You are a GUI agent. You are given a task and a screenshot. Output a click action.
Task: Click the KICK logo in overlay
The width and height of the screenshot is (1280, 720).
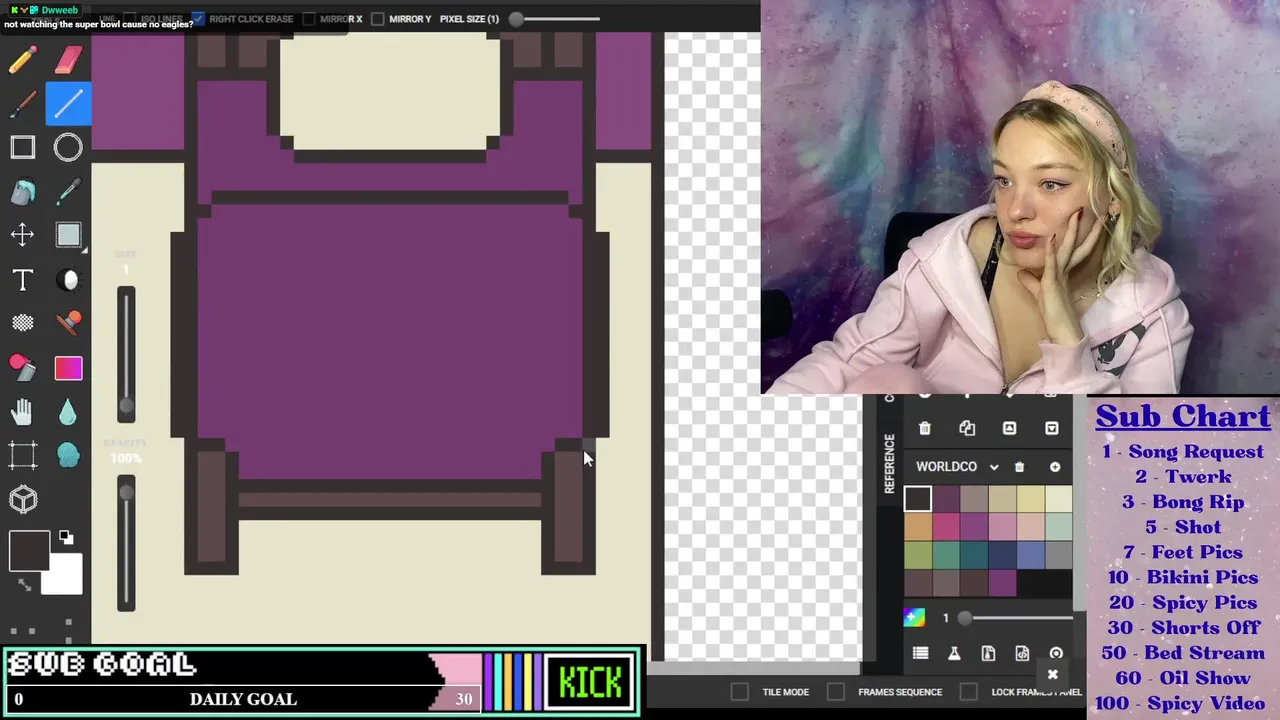coord(591,683)
